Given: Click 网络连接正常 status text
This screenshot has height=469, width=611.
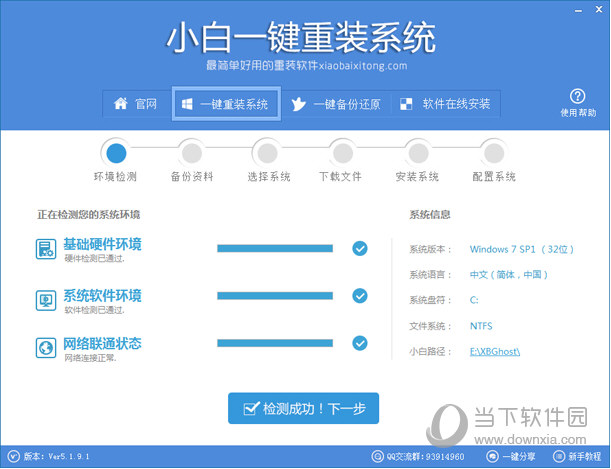Looking at the screenshot, I should (x=90, y=358).
